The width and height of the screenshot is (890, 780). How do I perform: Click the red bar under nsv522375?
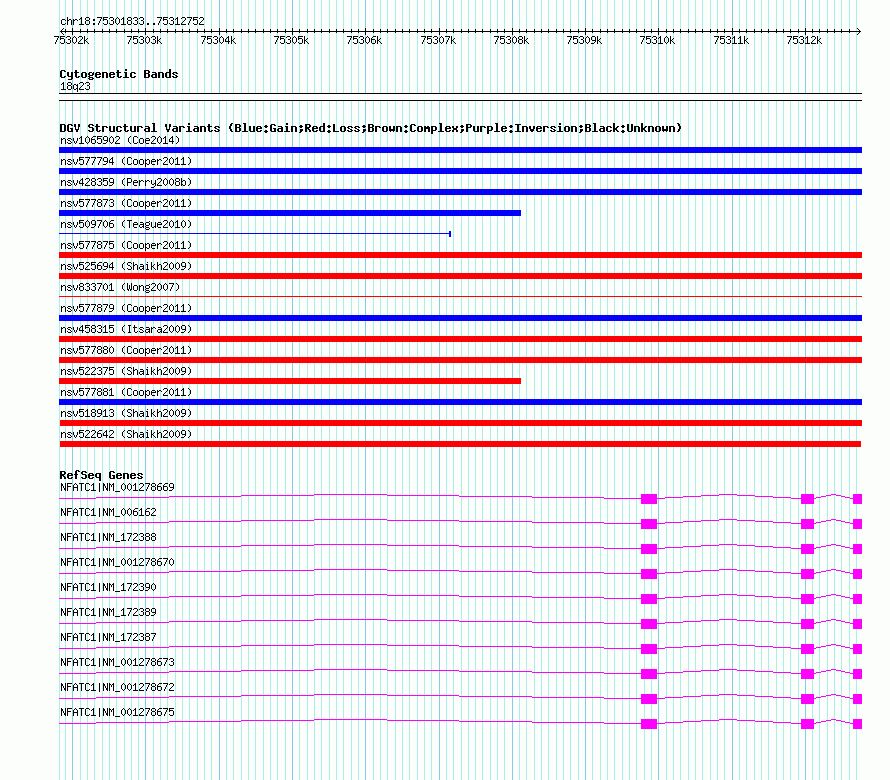290,381
